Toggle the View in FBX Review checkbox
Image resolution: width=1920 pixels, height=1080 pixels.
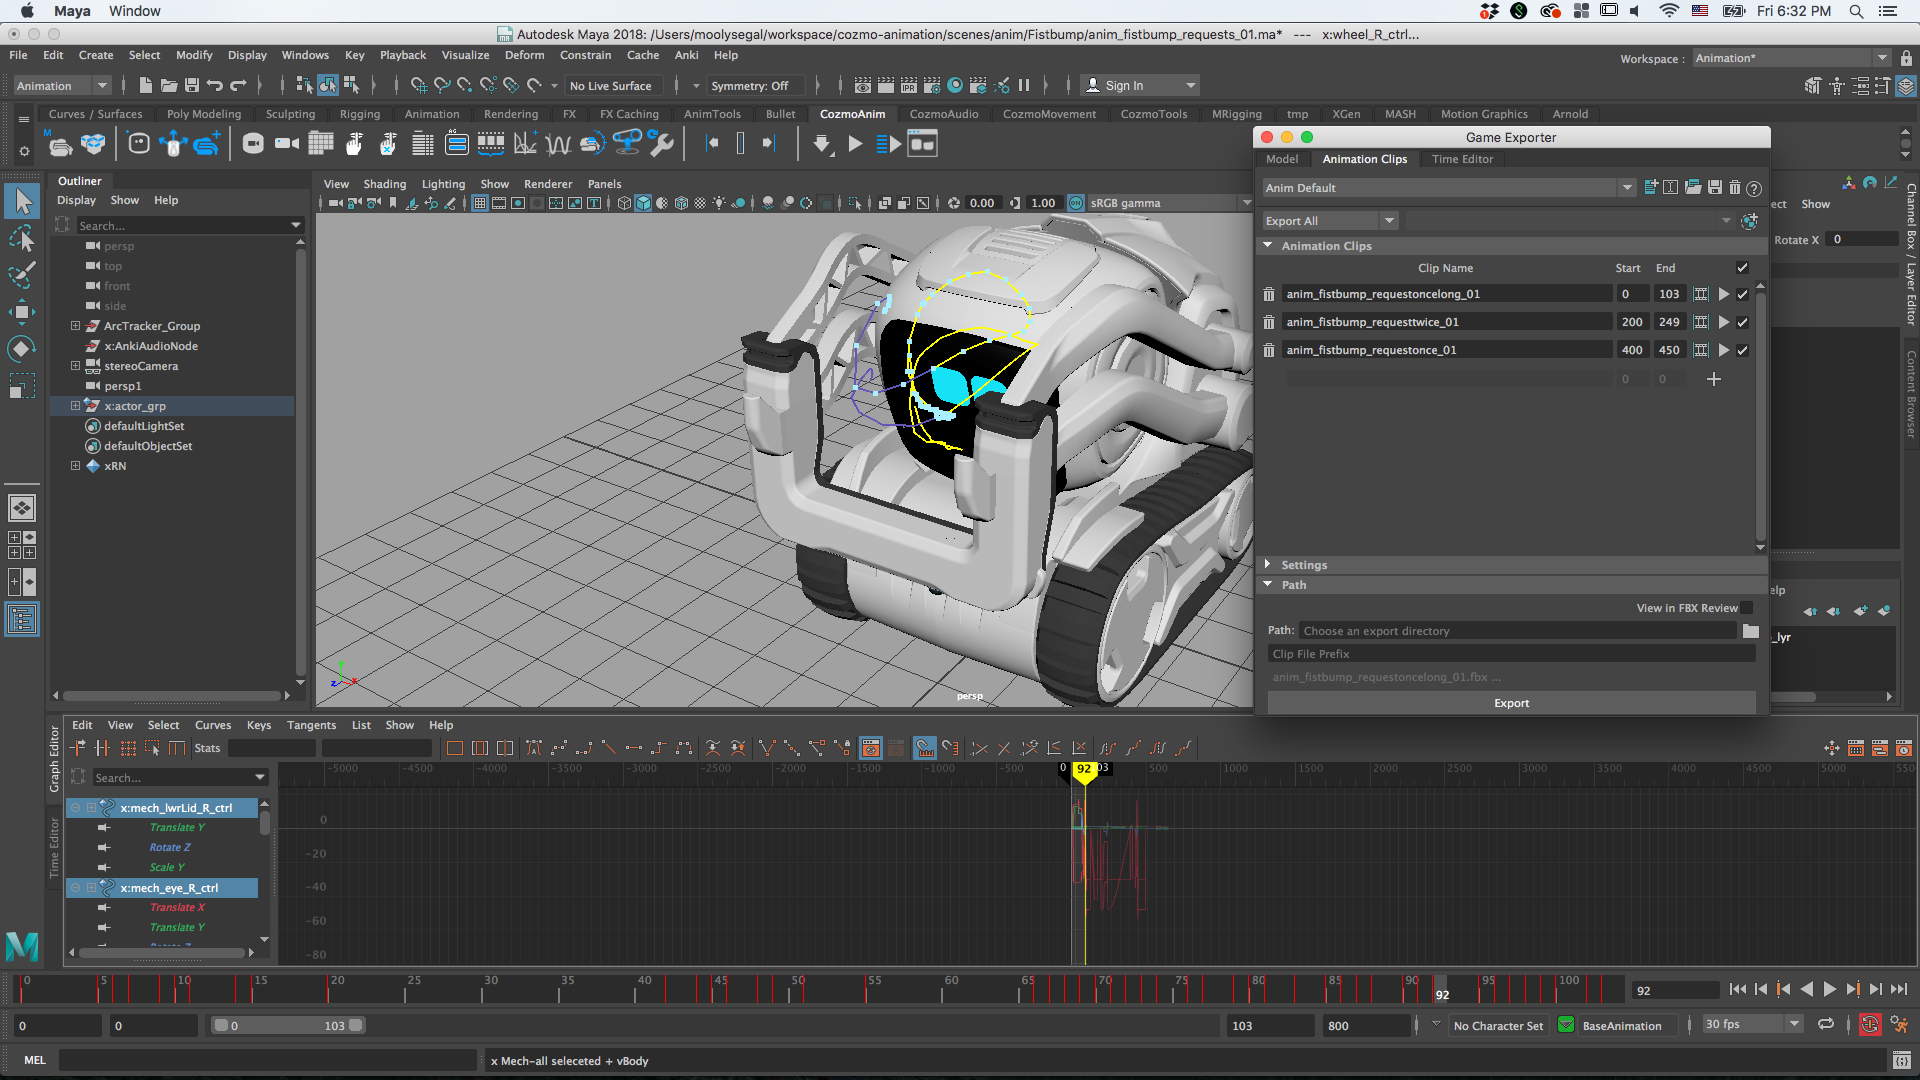click(1746, 608)
